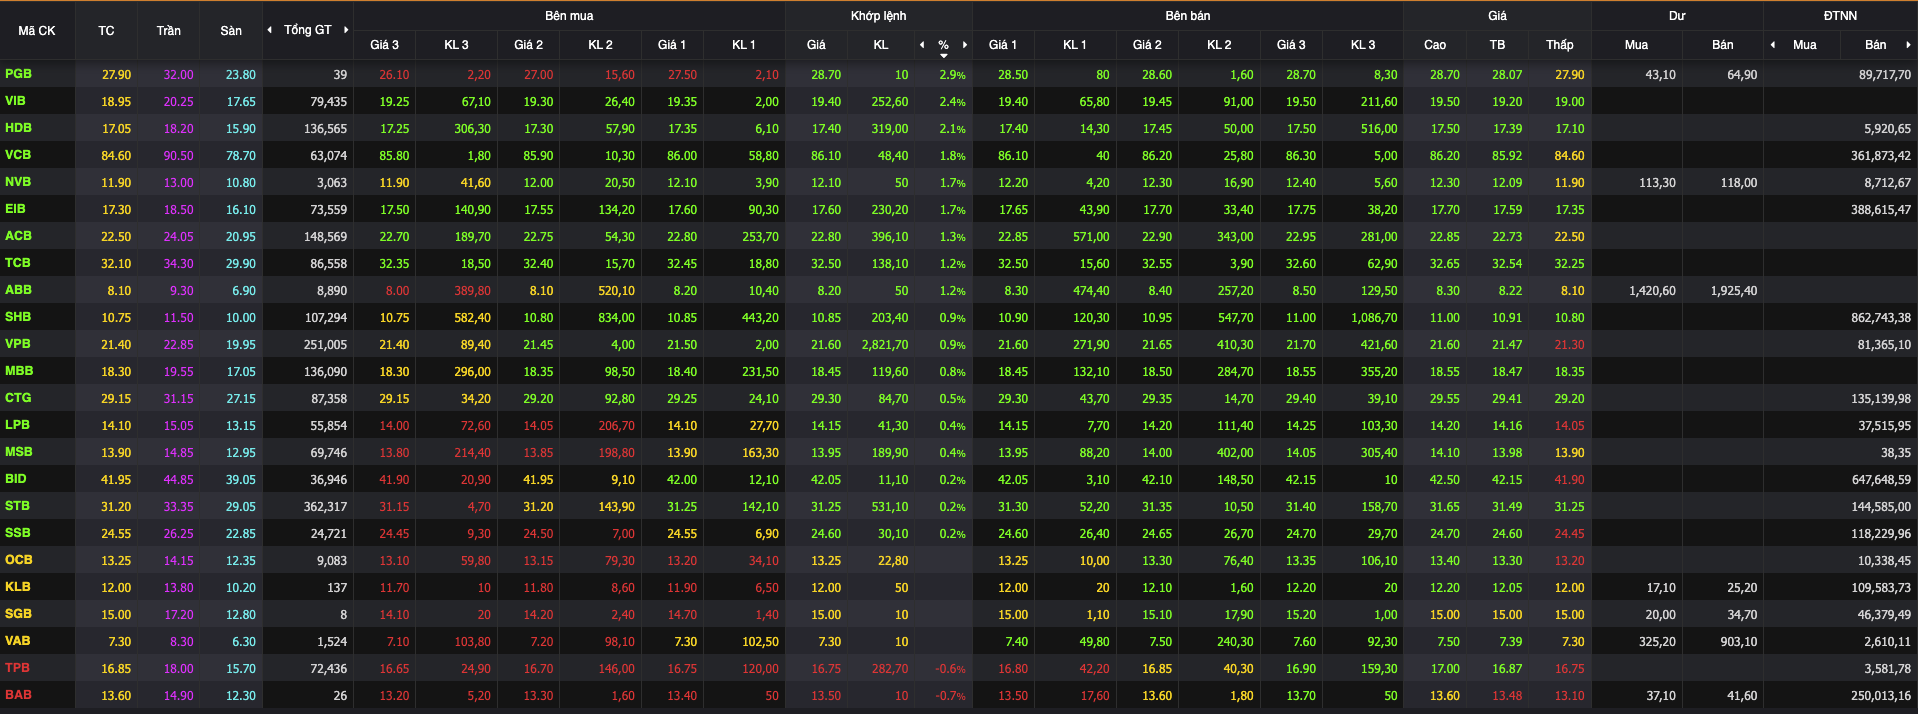Select the CTG ticker
The width and height of the screenshot is (1918, 714).
18,398
